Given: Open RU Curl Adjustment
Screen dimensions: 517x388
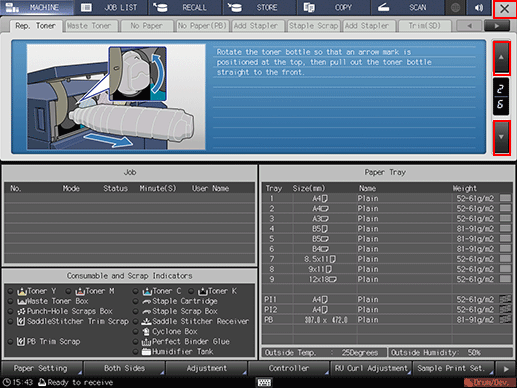Looking at the screenshot, I should point(371,368).
